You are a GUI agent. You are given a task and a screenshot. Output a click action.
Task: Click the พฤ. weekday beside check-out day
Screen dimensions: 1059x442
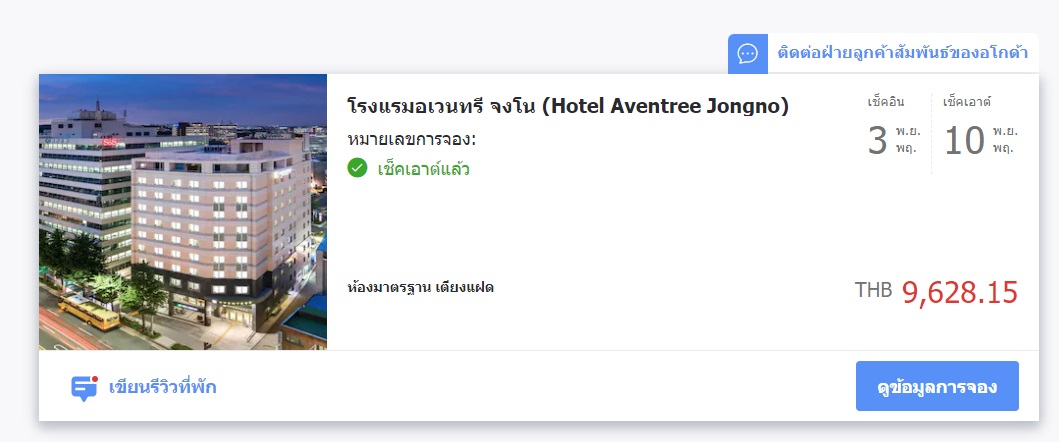1003,149
